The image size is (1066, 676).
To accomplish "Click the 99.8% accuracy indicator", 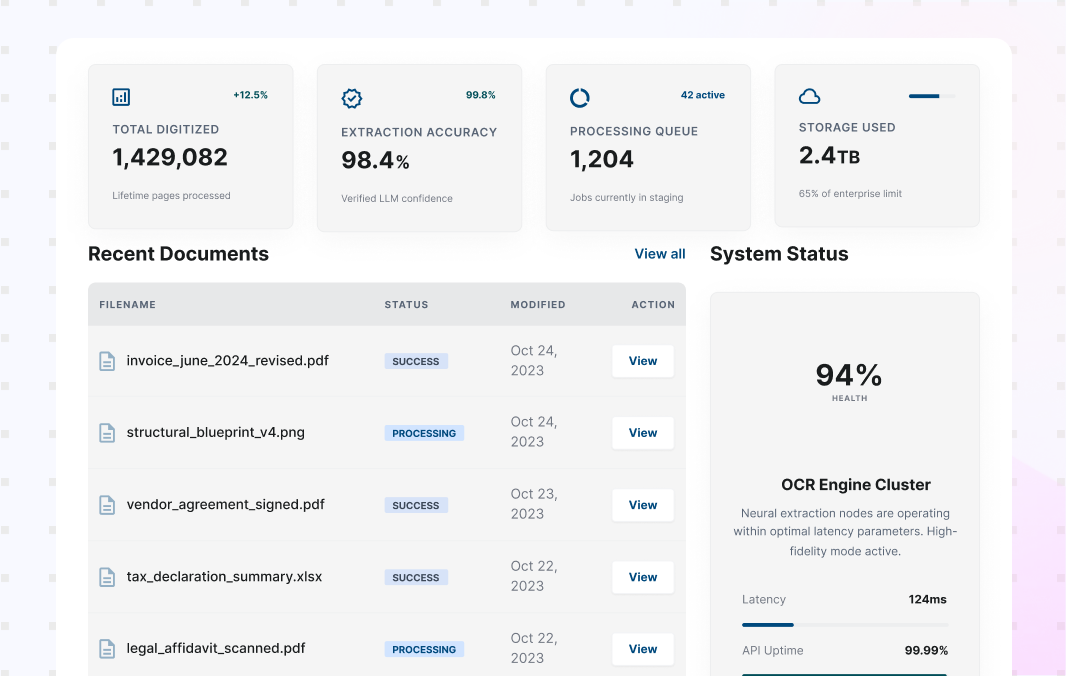I will tap(481, 95).
